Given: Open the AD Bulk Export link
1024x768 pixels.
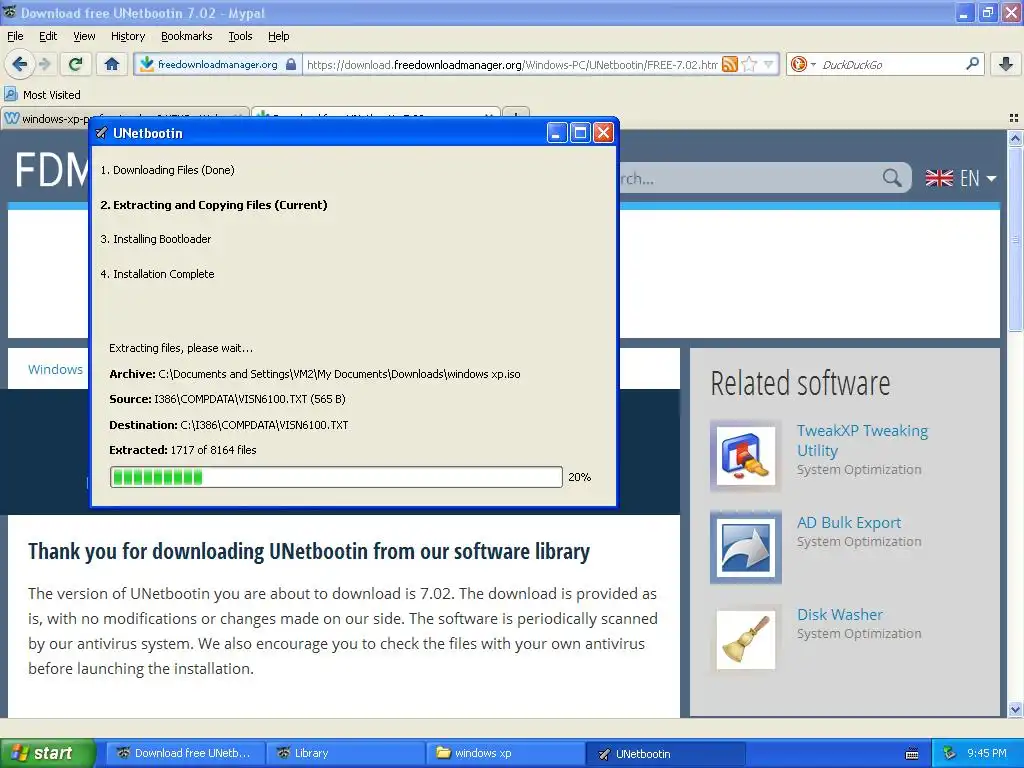Looking at the screenshot, I should pos(849,522).
